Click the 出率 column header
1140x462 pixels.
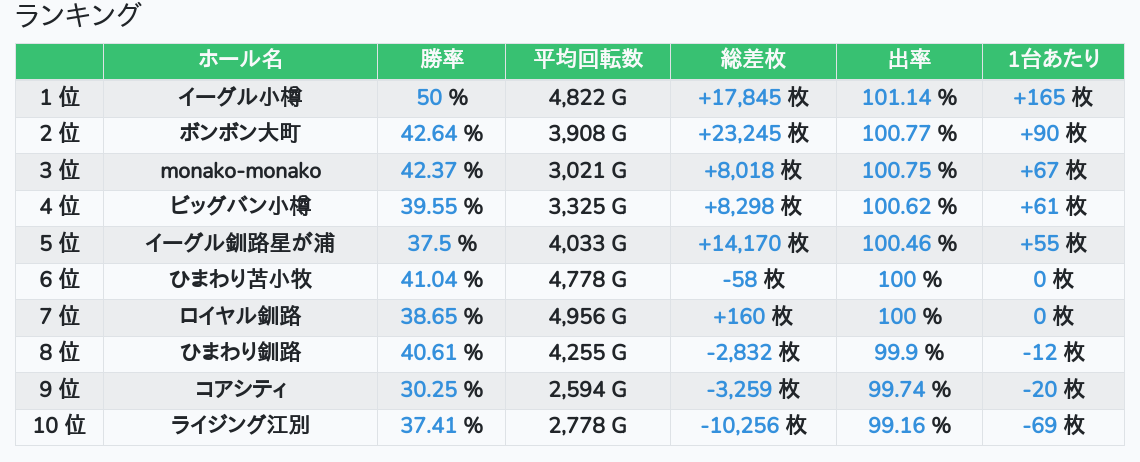pos(909,60)
